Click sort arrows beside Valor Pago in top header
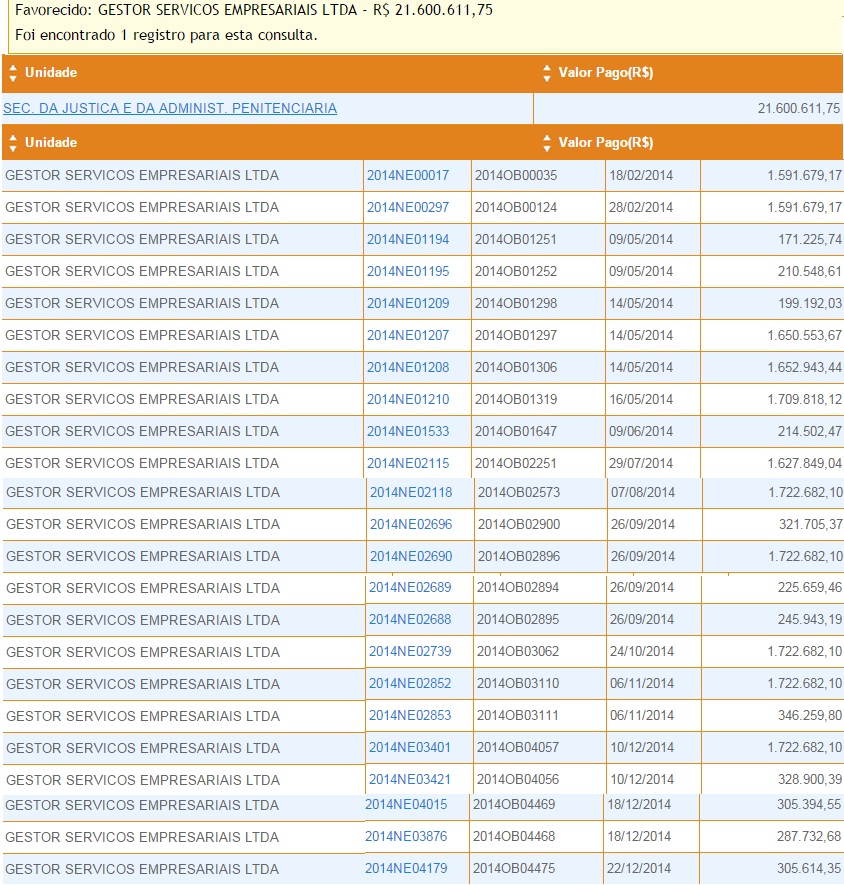Viewport: 844px width, 885px height. point(547,73)
